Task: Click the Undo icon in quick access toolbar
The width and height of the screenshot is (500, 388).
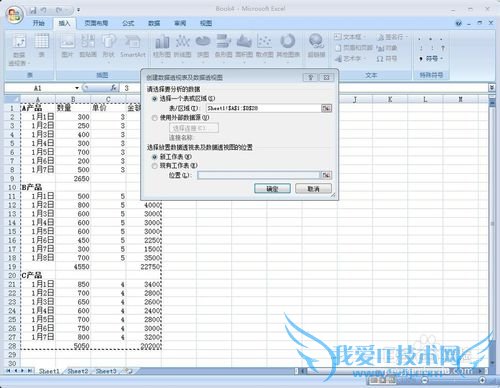Action: pyautogui.click(x=44, y=10)
